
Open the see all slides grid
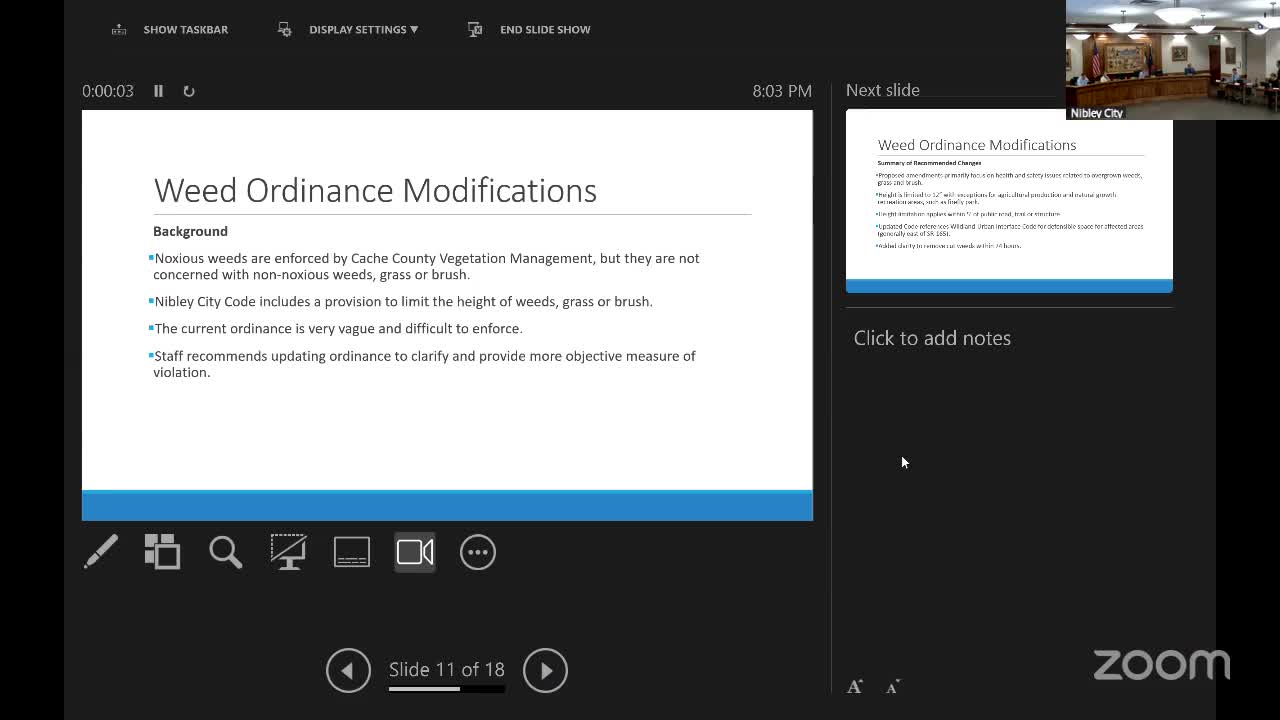click(x=162, y=552)
